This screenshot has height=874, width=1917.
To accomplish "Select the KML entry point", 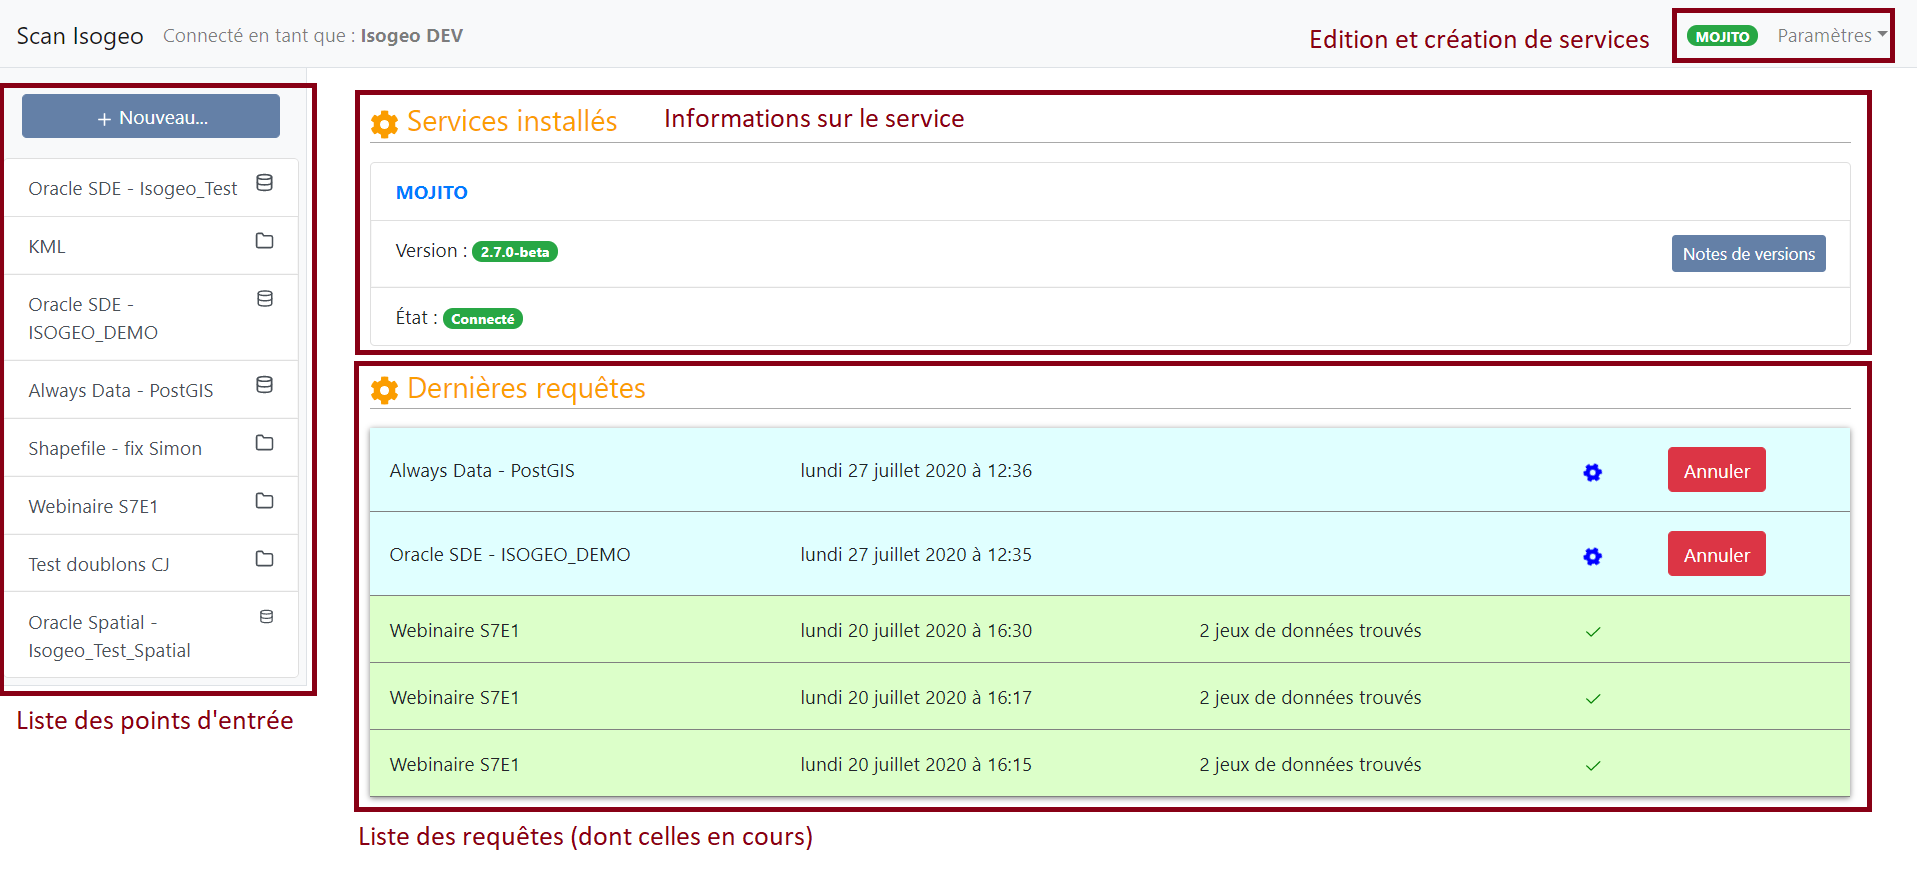I will click(x=151, y=246).
